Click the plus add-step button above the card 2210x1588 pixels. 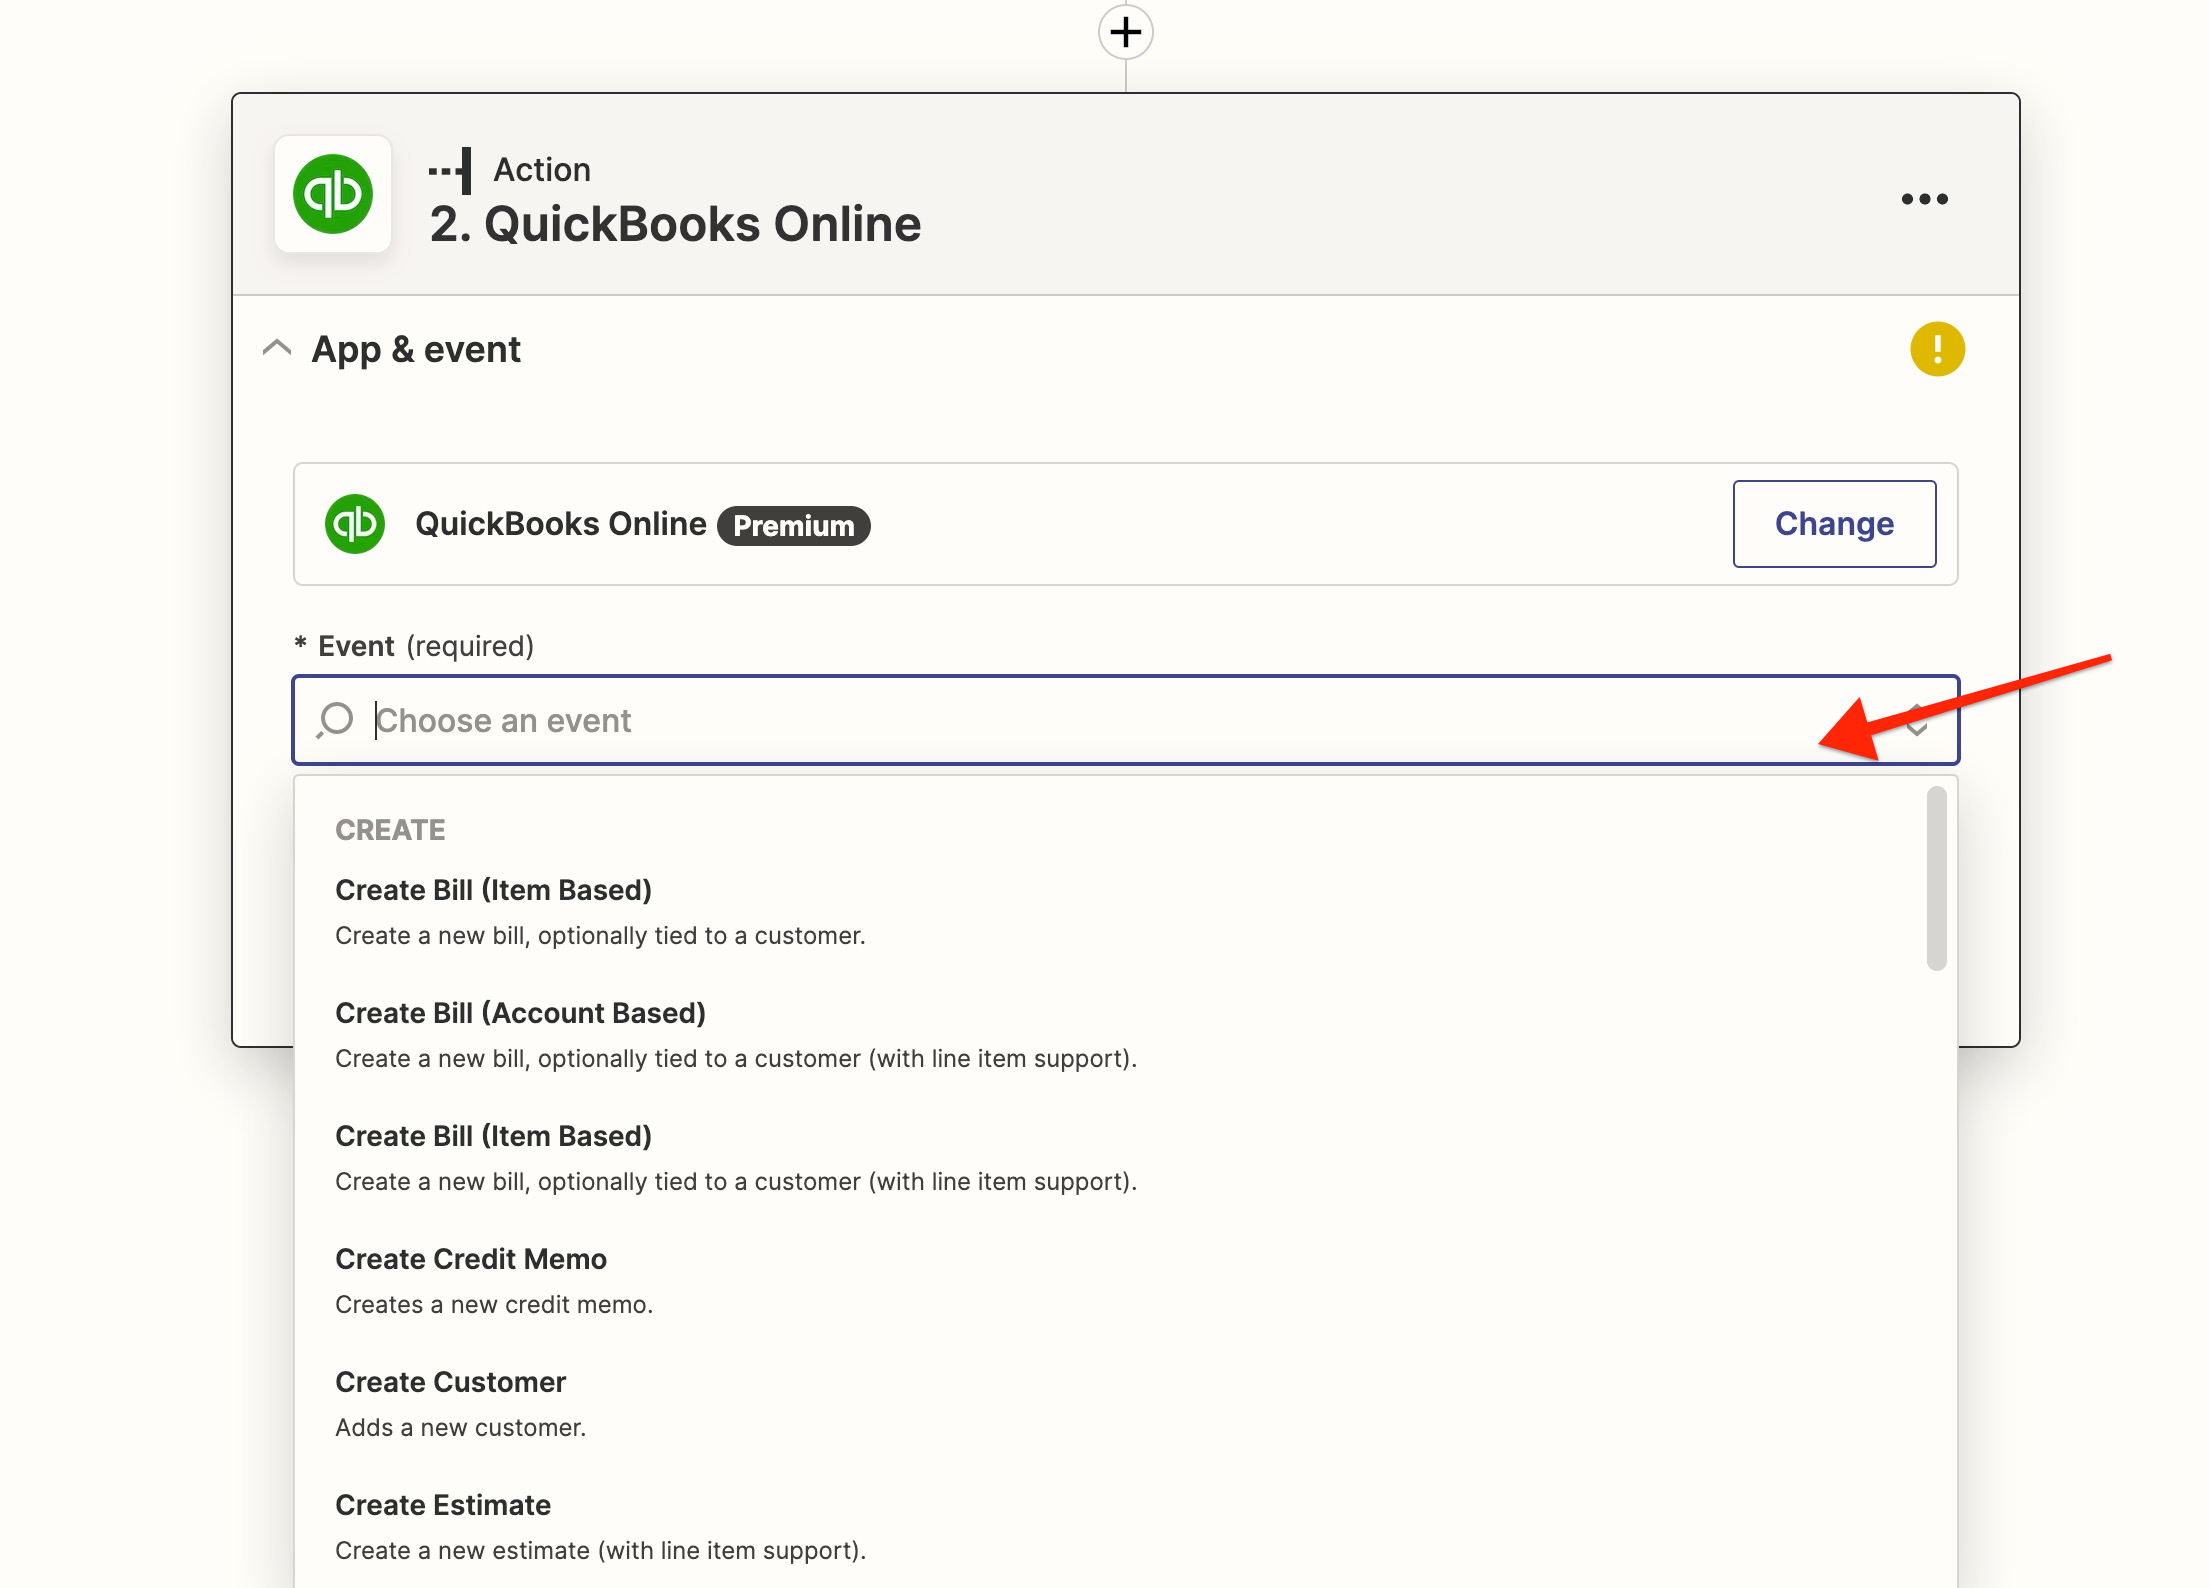pos(1125,32)
